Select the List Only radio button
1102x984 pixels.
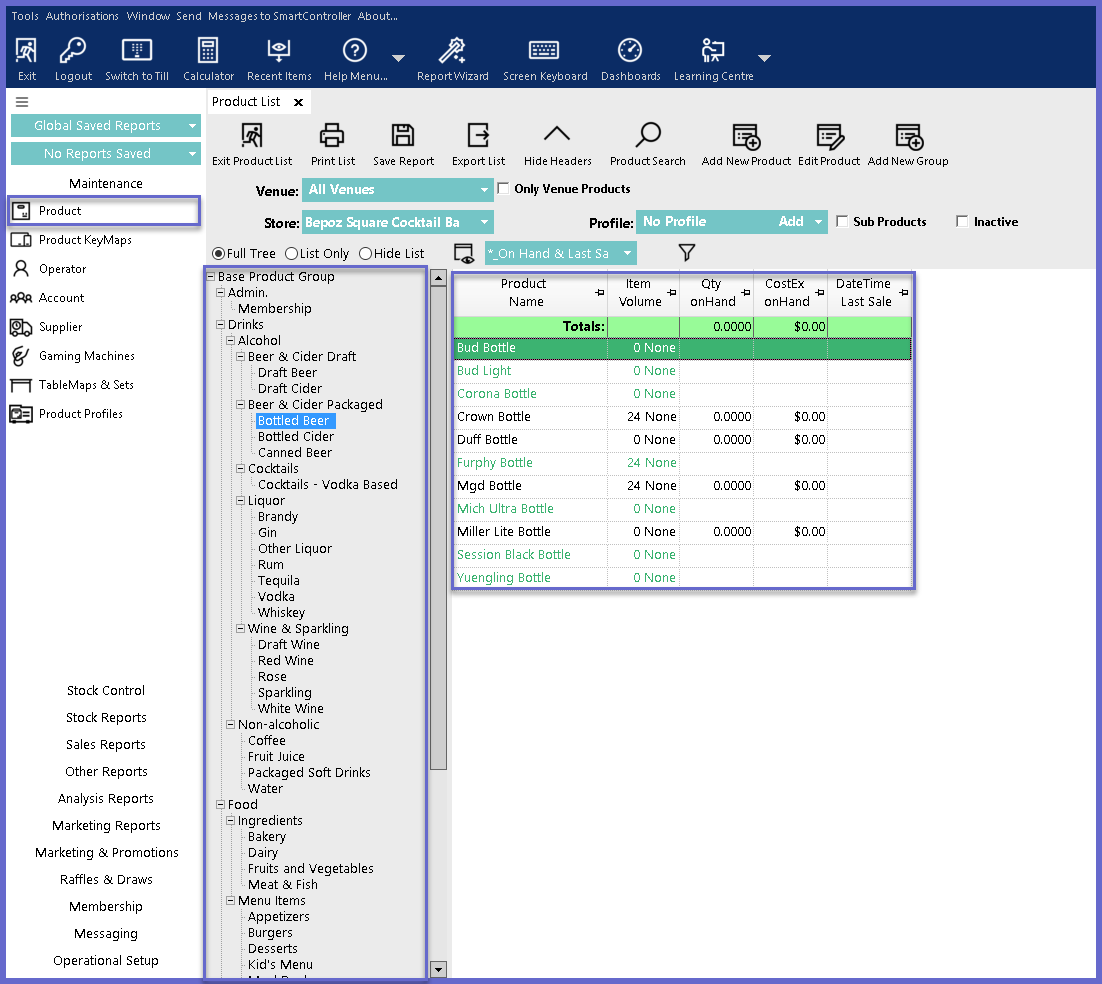click(x=292, y=254)
